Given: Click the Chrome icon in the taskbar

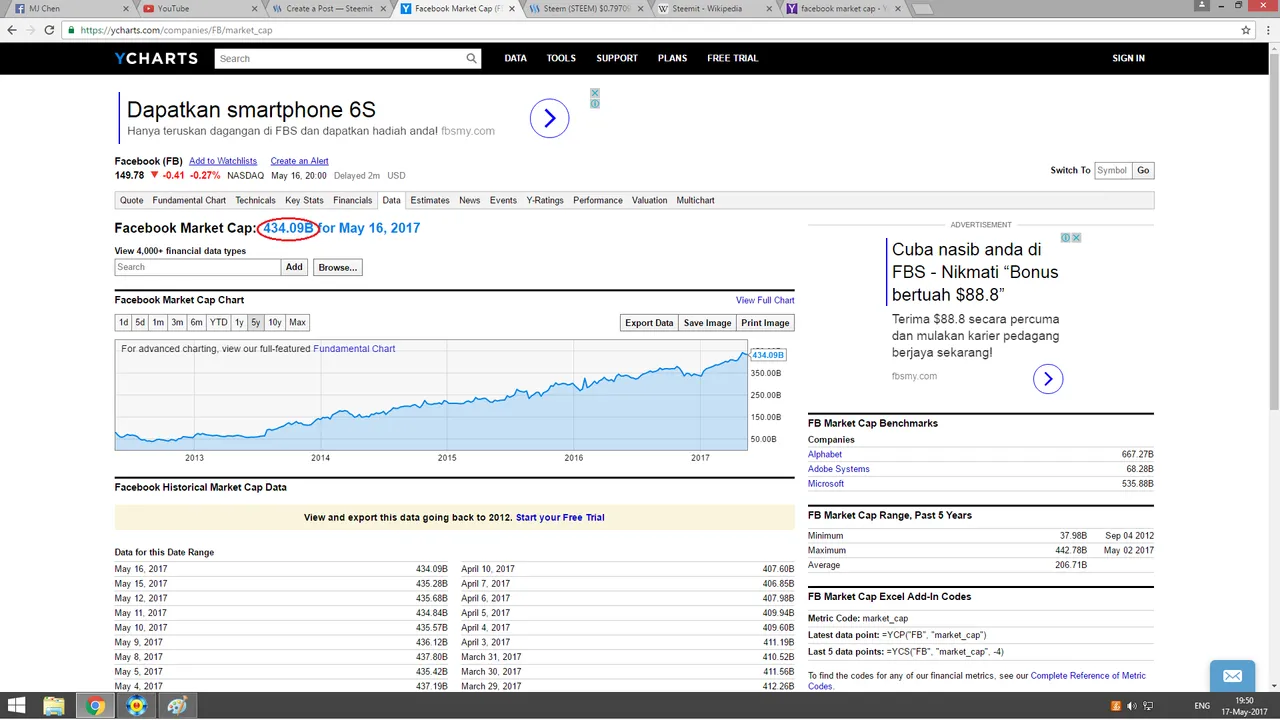Looking at the screenshot, I should pyautogui.click(x=95, y=706).
